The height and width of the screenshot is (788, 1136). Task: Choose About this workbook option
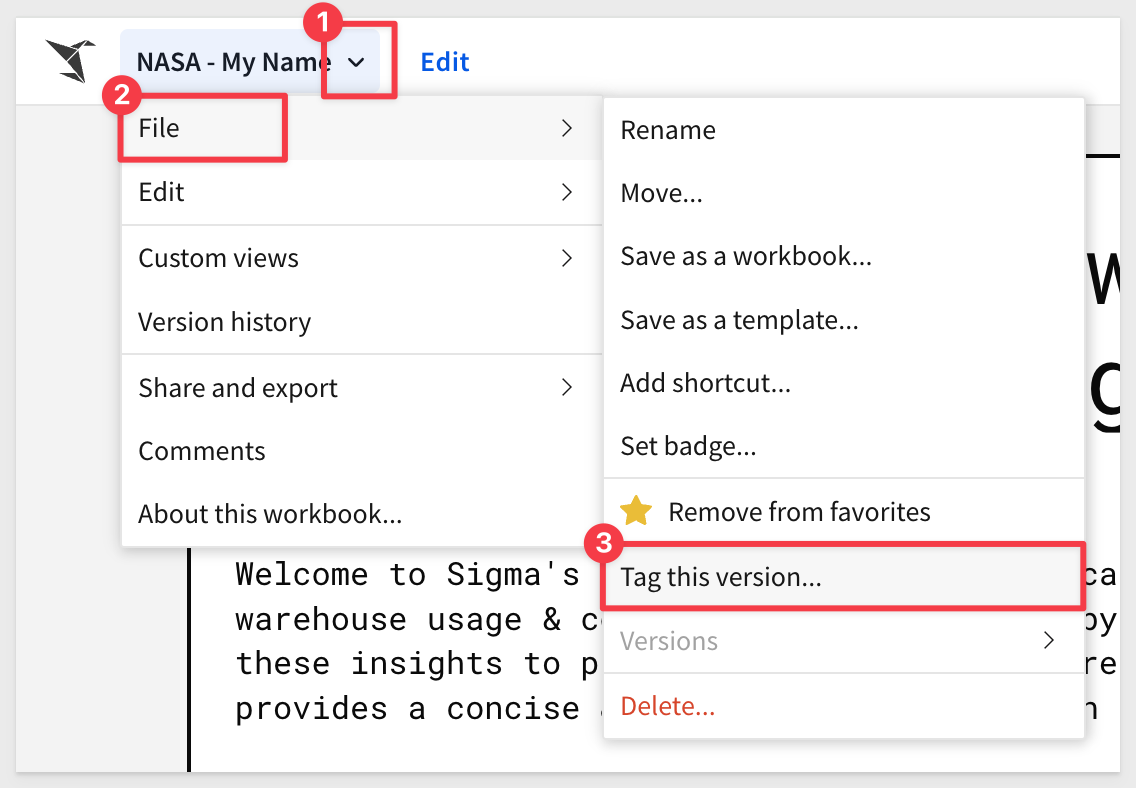(x=270, y=514)
